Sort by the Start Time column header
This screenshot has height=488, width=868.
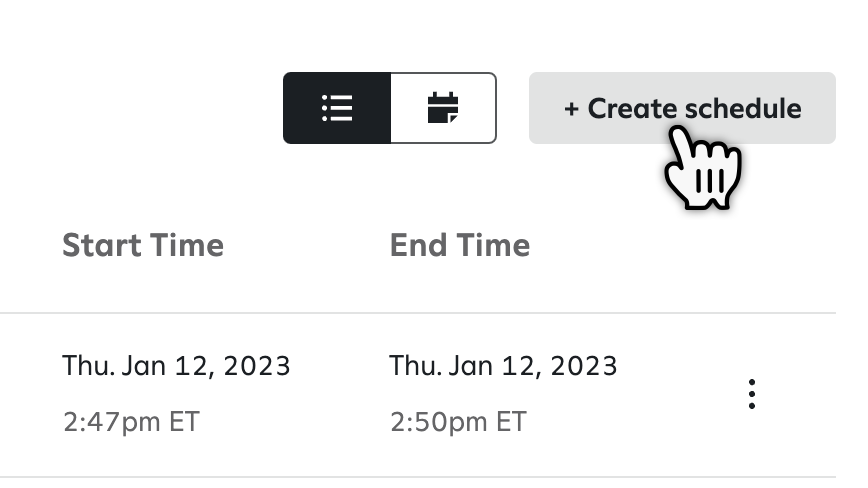143,245
